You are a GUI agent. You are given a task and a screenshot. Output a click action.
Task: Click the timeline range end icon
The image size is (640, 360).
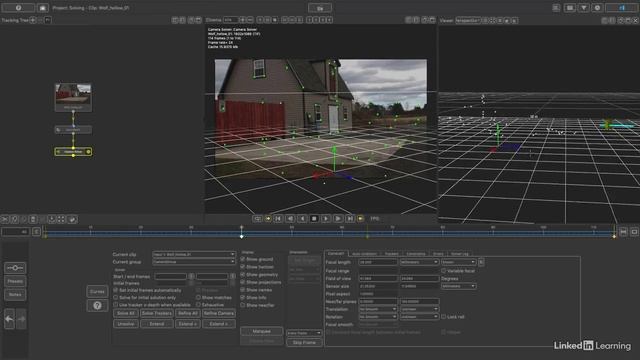coord(623,232)
